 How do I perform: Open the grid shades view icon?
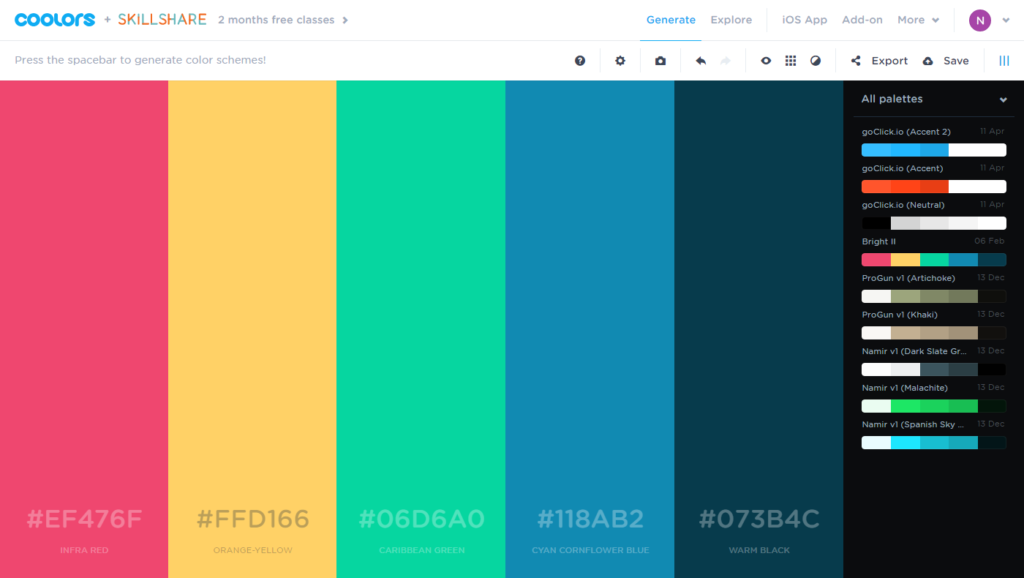pyautogui.click(x=791, y=61)
